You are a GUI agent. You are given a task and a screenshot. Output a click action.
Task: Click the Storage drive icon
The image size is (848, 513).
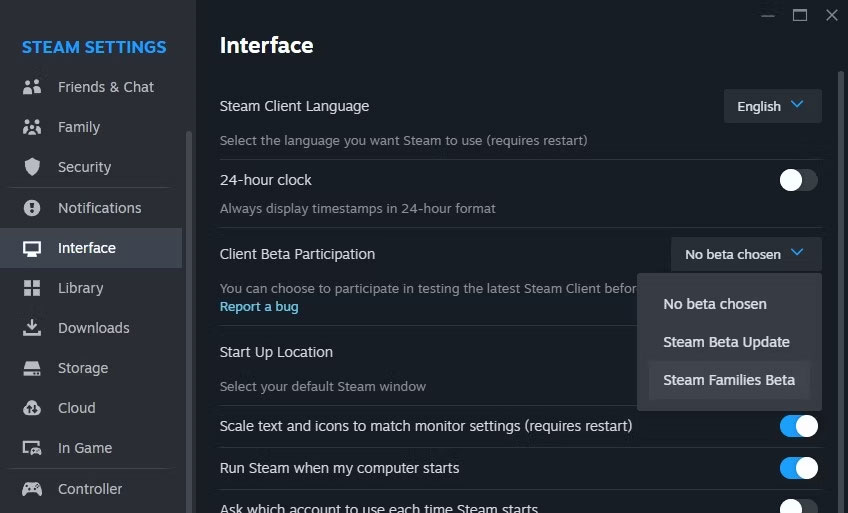32,368
